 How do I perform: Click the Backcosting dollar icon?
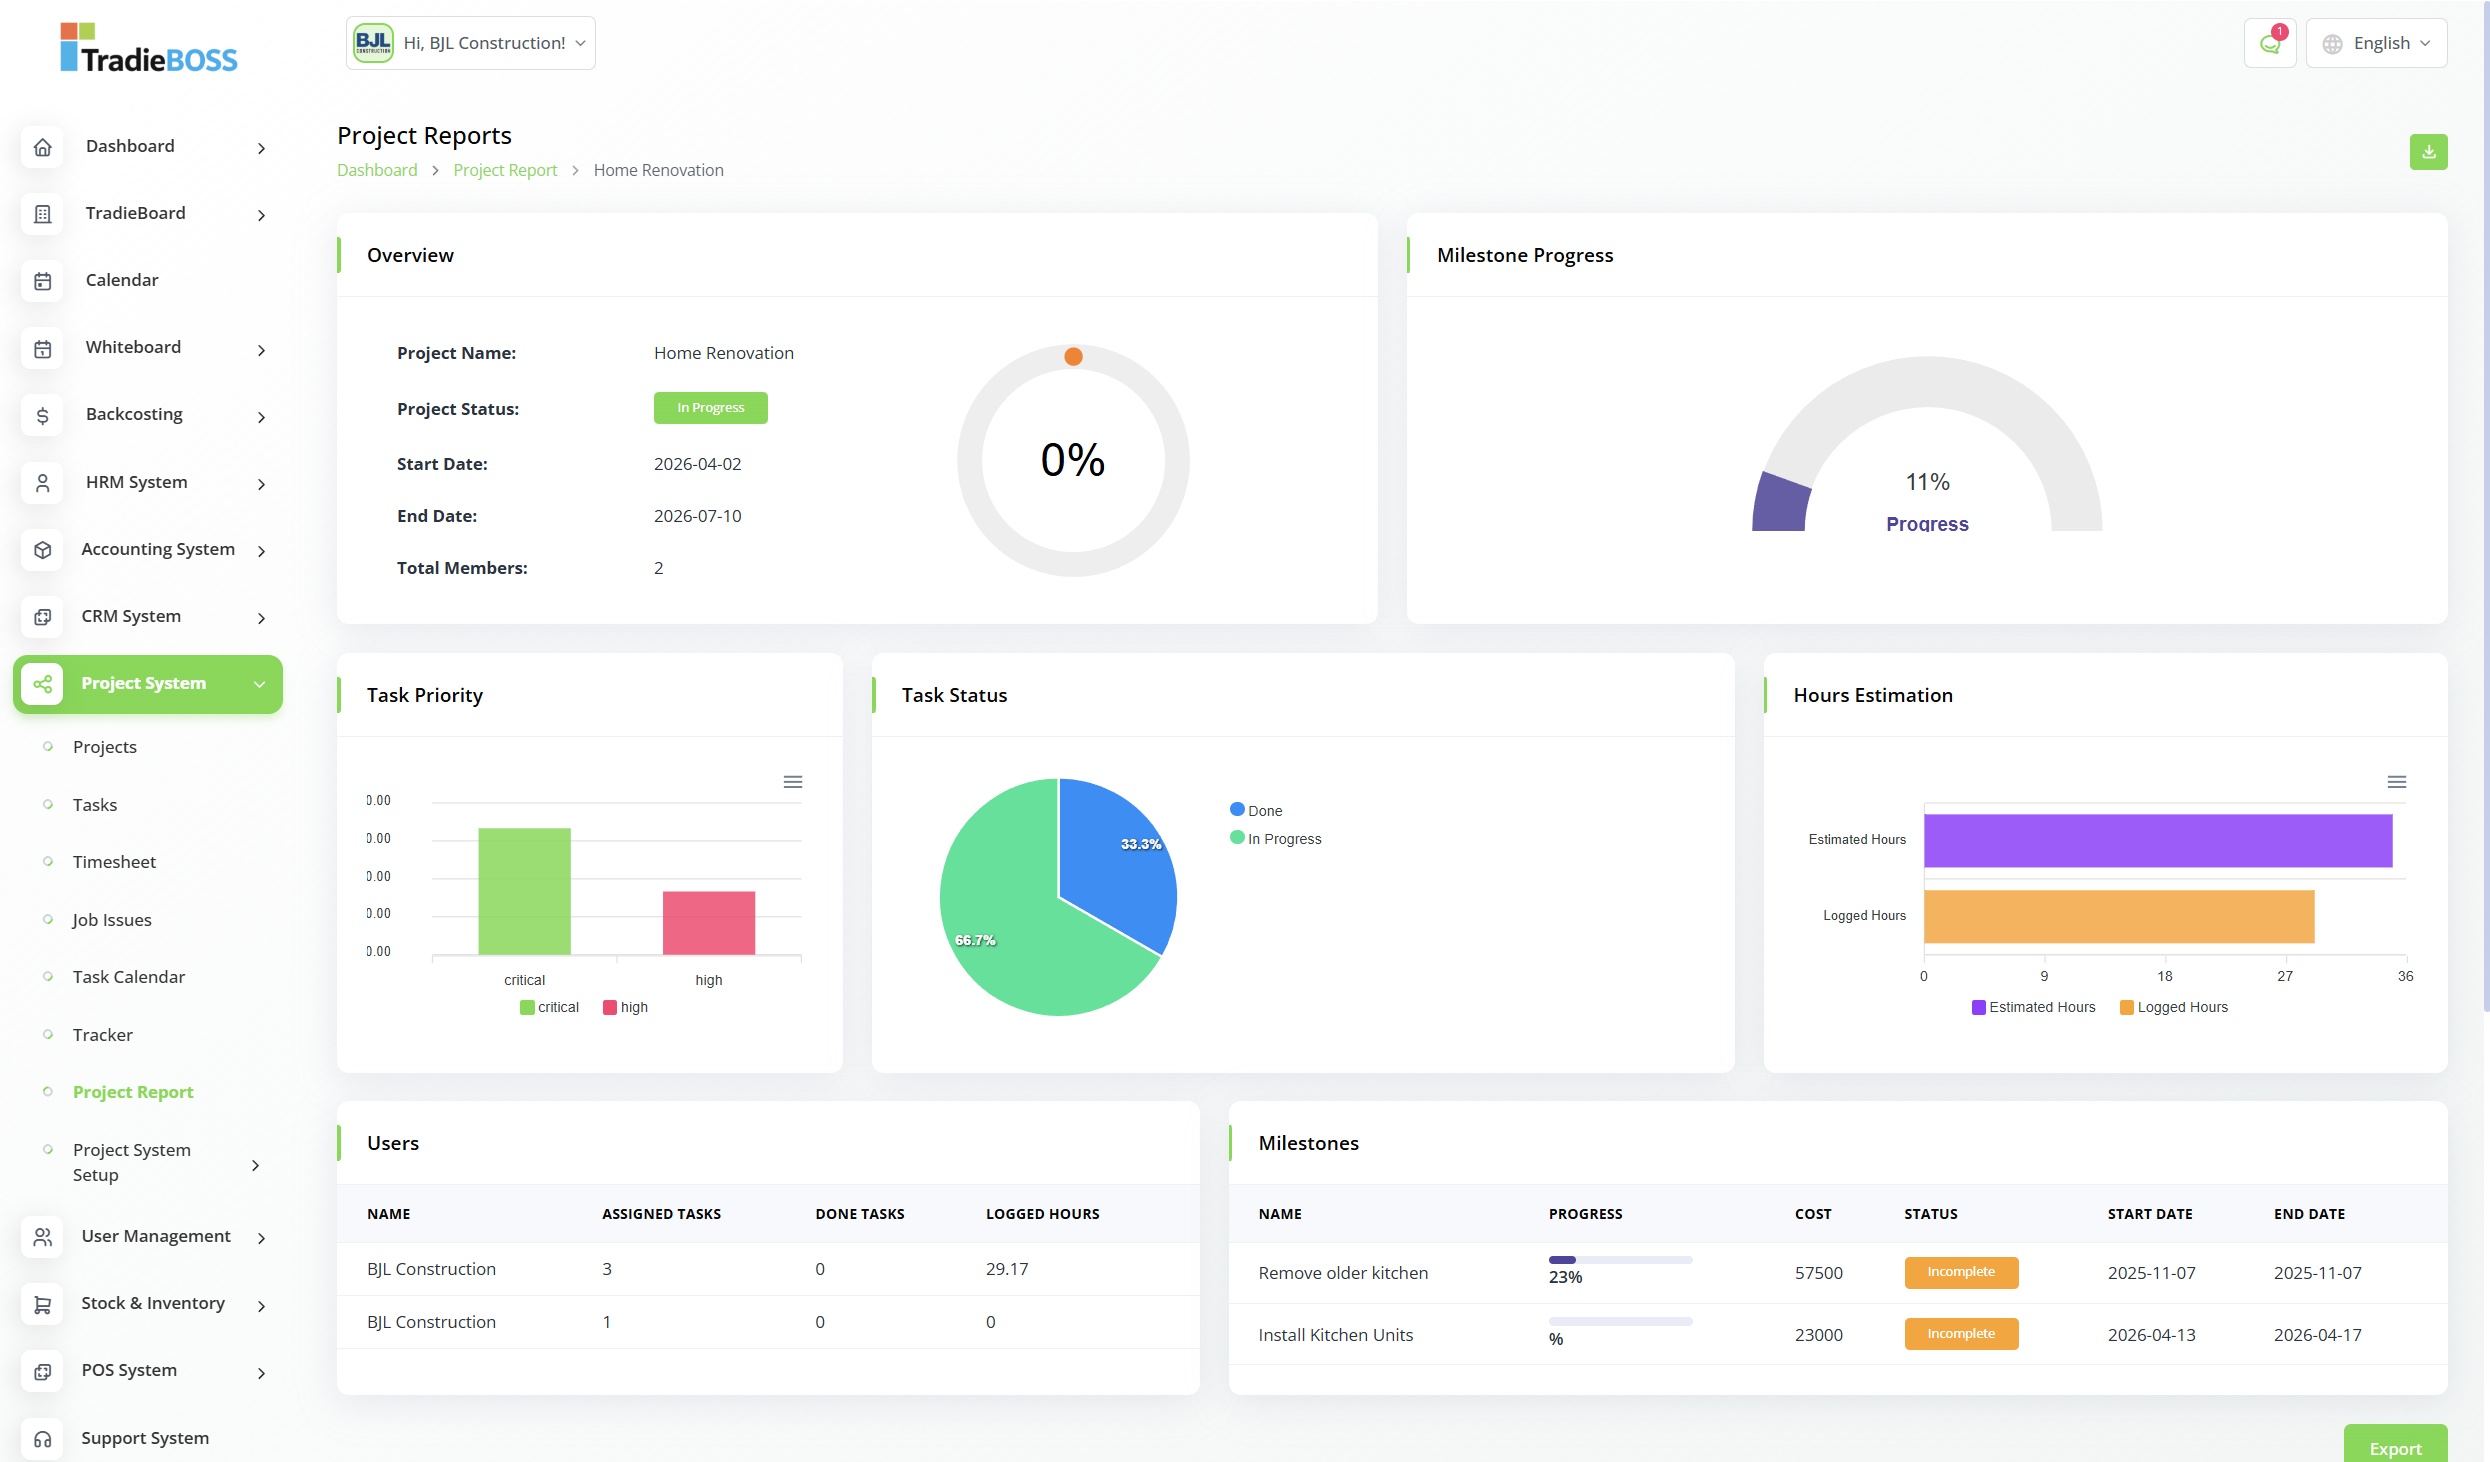(x=42, y=415)
